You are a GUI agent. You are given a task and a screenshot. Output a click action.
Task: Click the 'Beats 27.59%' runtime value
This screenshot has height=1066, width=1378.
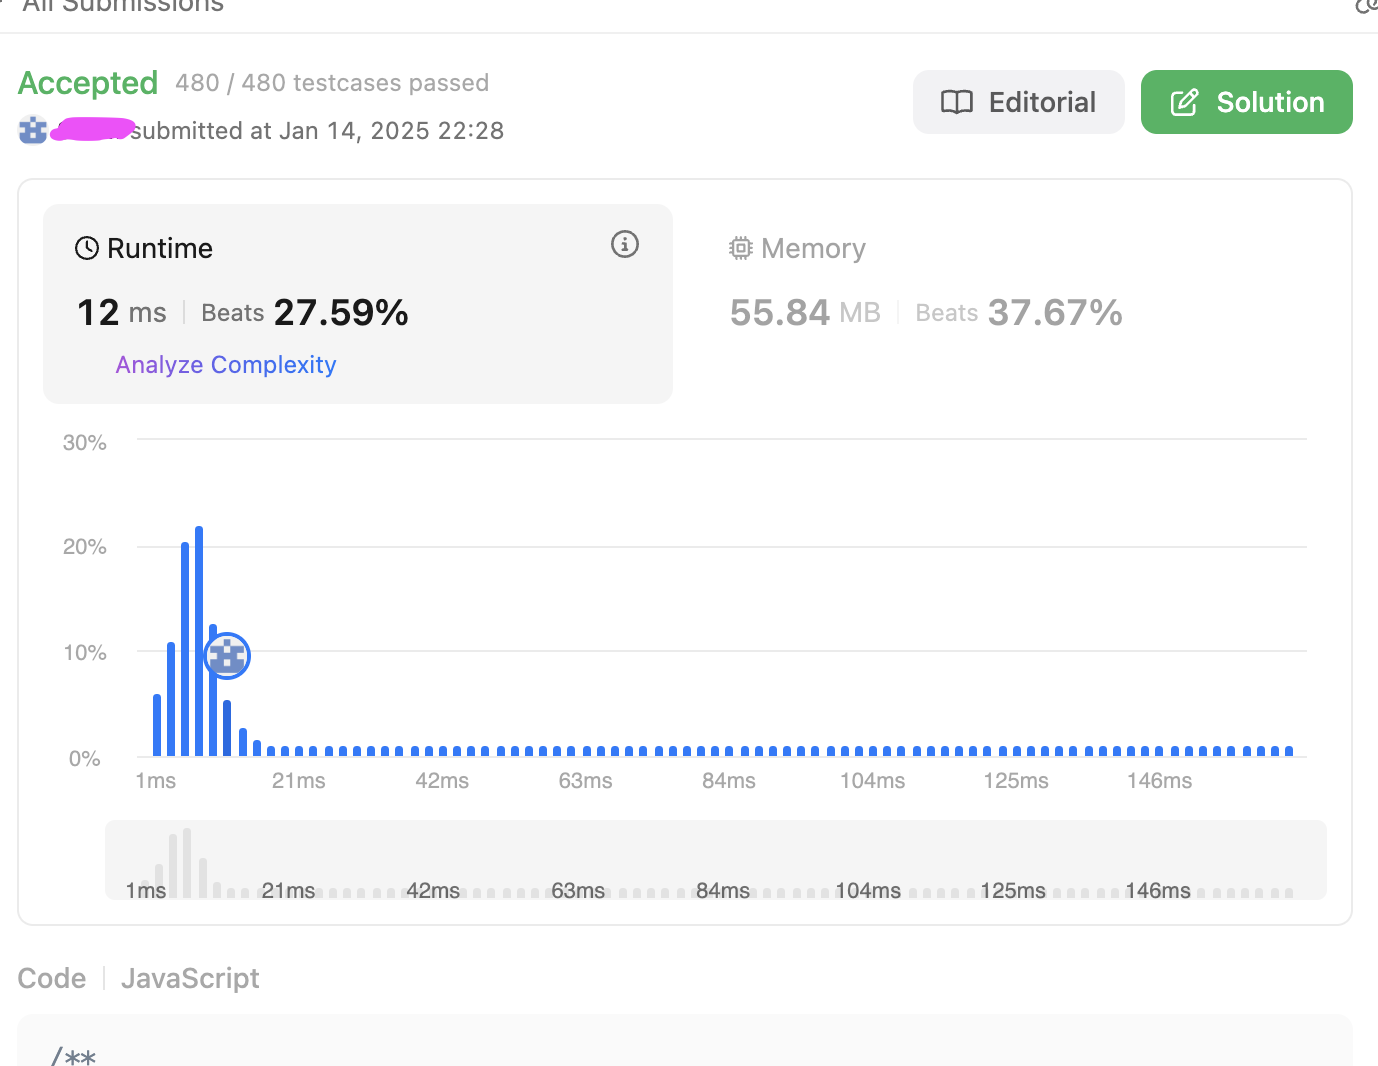click(305, 313)
